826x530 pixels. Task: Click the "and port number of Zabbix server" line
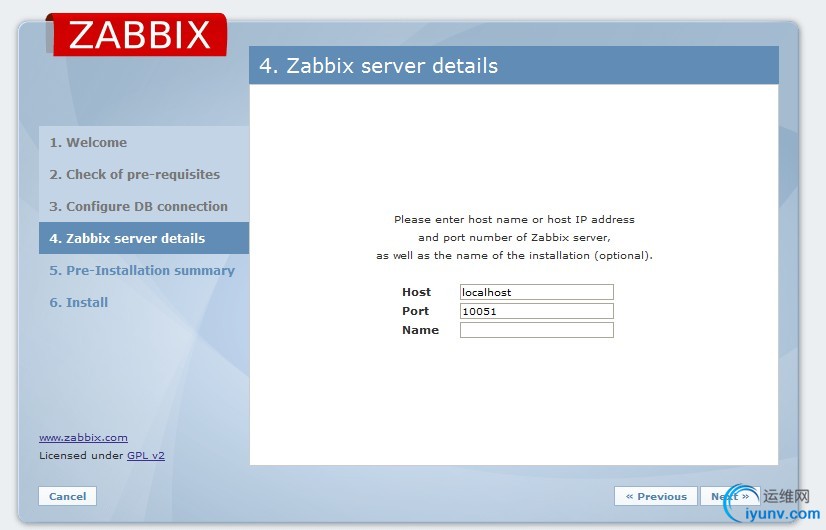click(514, 237)
